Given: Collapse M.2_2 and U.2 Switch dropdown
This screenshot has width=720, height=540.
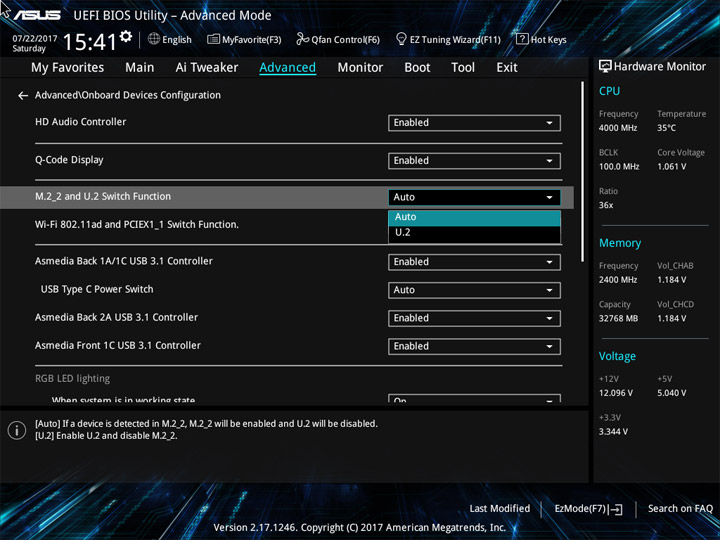Looking at the screenshot, I should tap(474, 197).
